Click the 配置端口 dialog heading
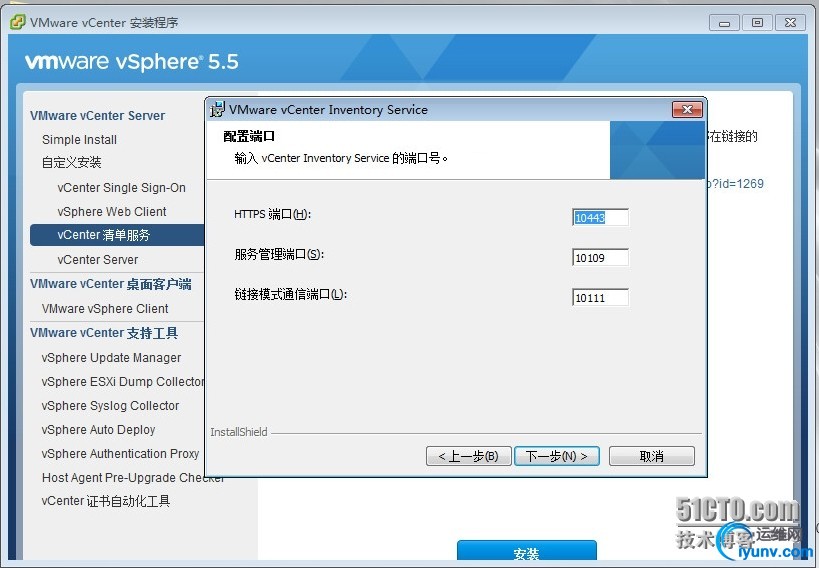 [249, 136]
